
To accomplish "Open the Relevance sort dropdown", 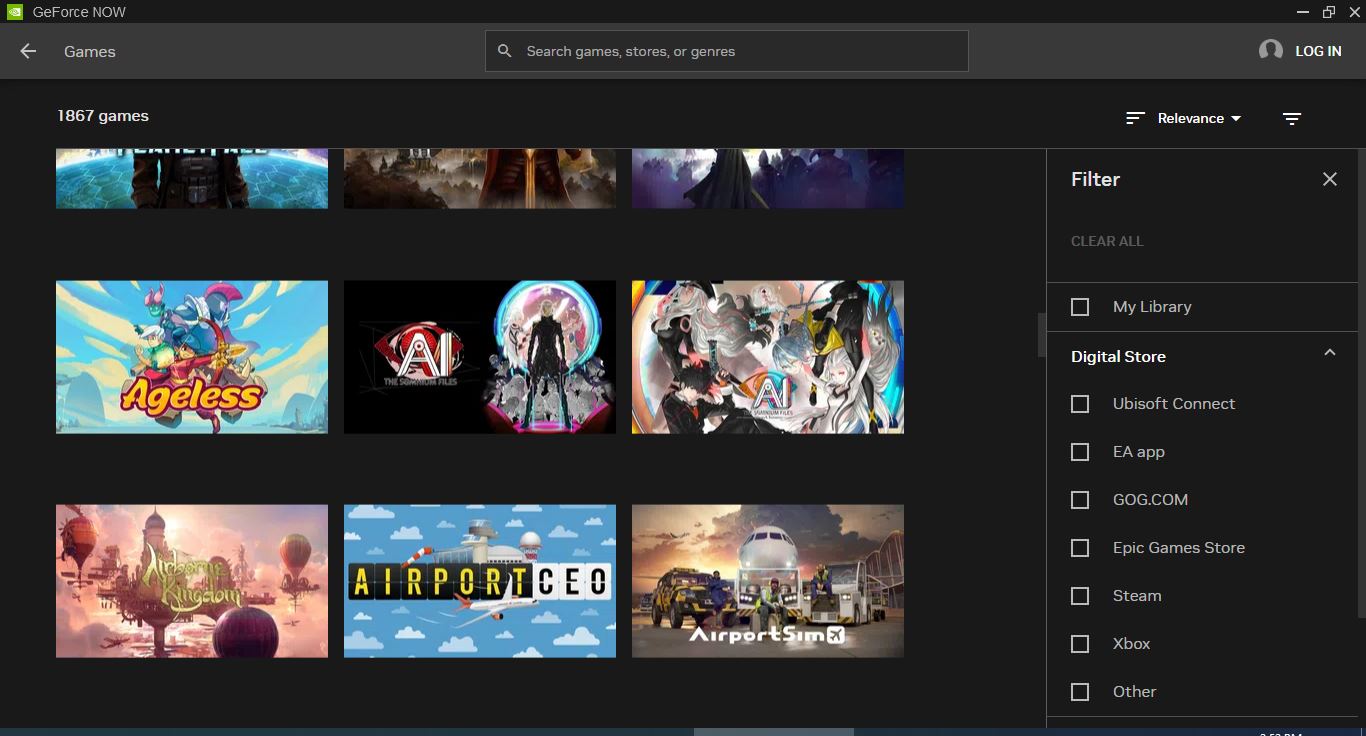I will 1199,118.
